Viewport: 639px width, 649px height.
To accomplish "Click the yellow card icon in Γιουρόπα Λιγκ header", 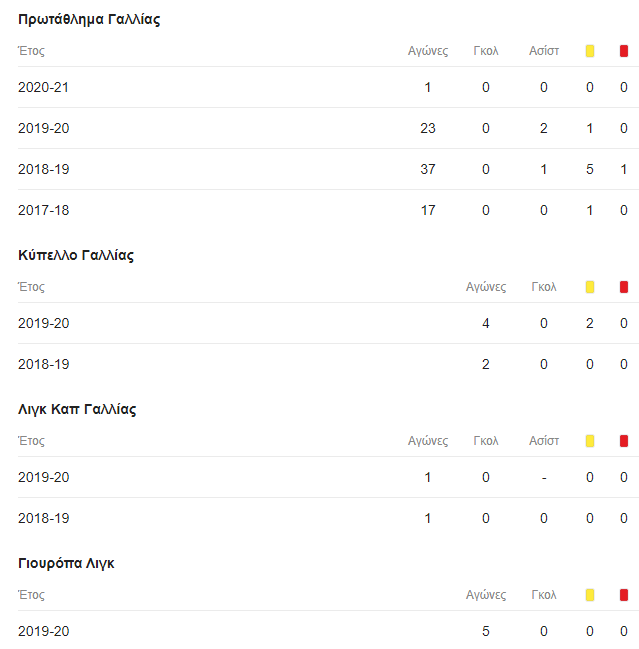I will click(x=590, y=595).
